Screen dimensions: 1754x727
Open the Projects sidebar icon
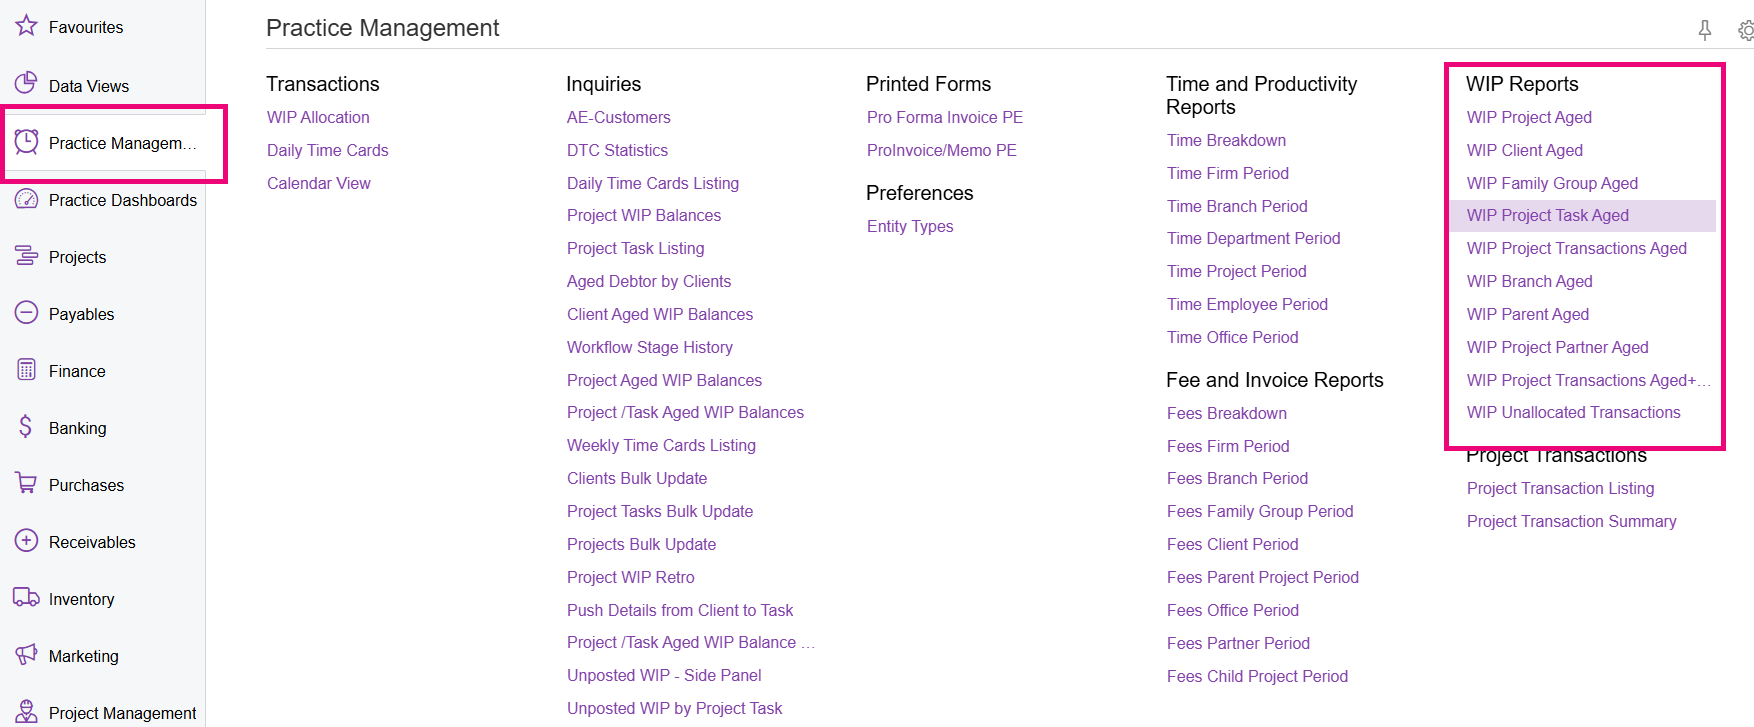(x=26, y=256)
